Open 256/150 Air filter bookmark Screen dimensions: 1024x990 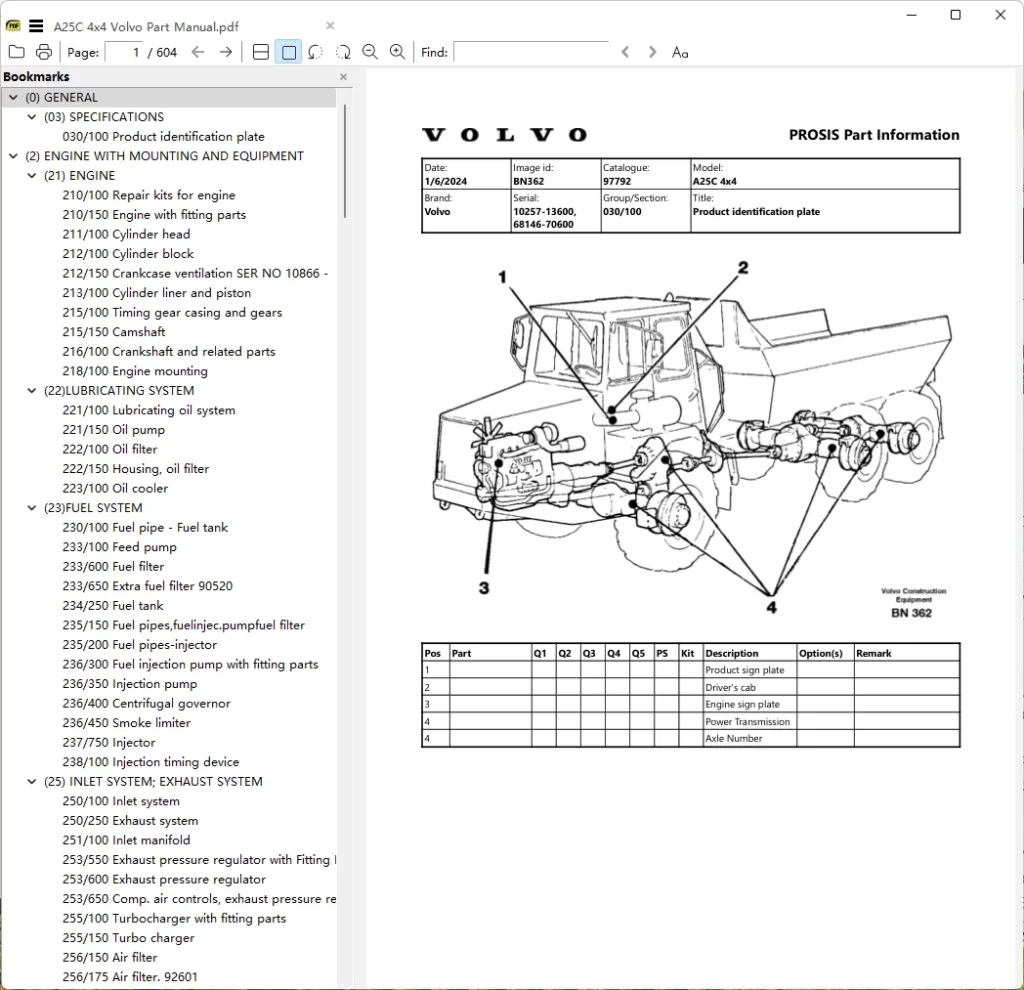point(110,957)
